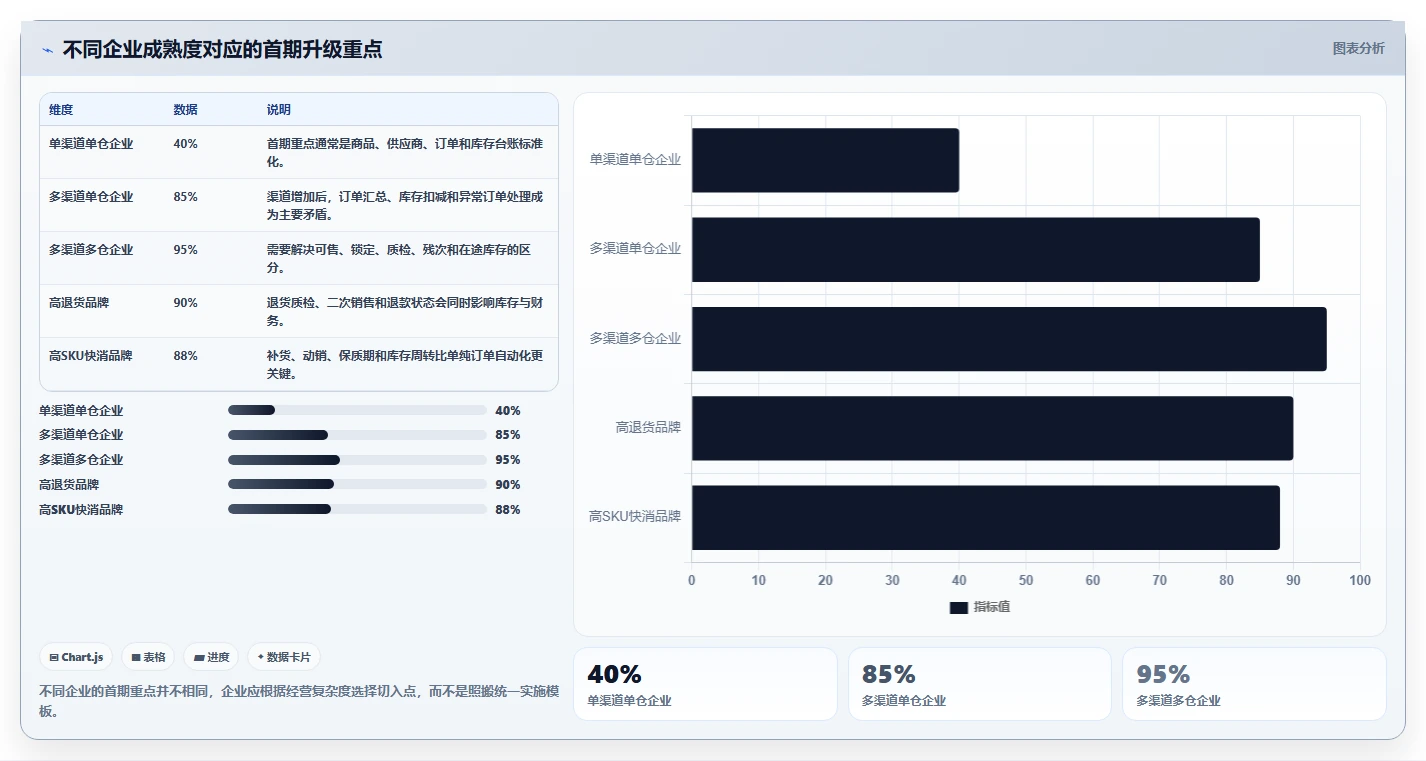Click the 单渠道单仓企业 bar in the chart
This screenshot has width=1426, height=761.
[x=825, y=160]
